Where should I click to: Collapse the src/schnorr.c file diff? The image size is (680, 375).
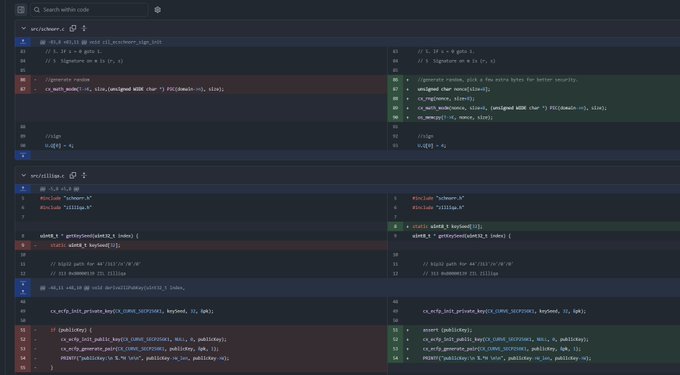tap(23, 29)
